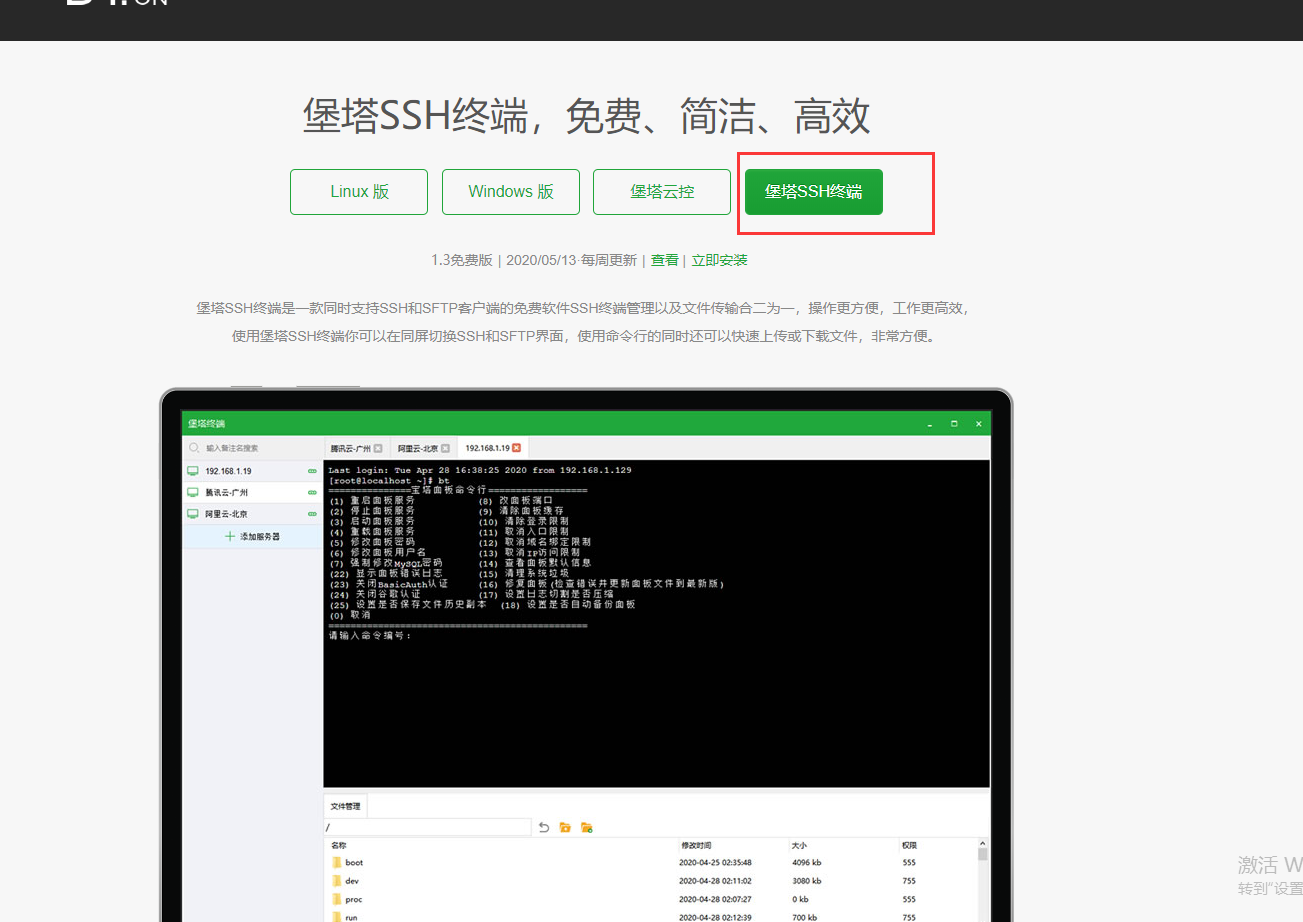1303x922 pixels.
Task: Select the proc folder name
Action: [x=354, y=899]
